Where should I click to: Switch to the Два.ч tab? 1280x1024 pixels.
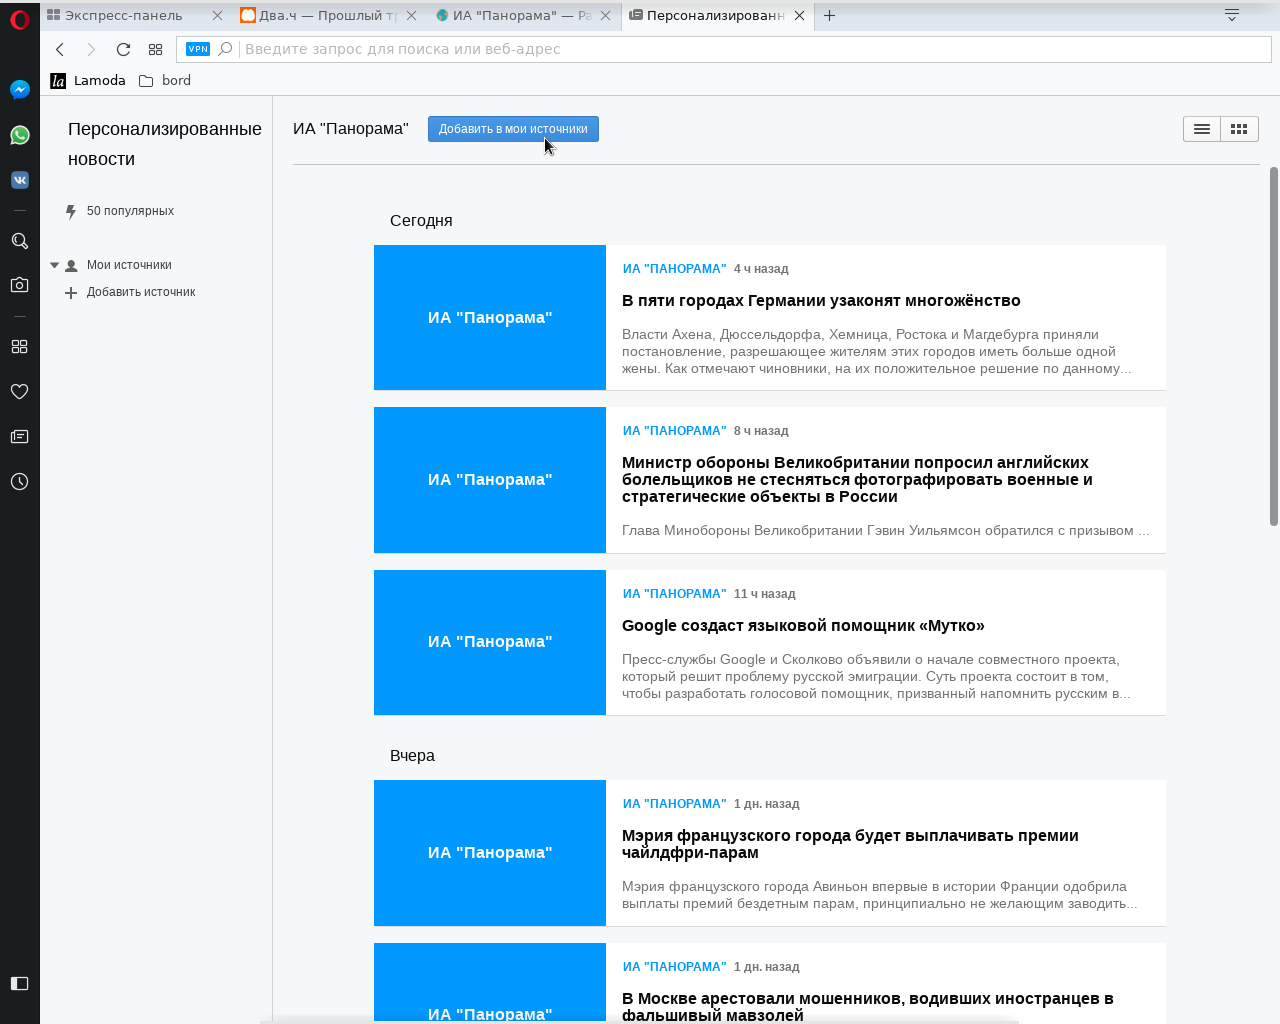[x=328, y=15]
